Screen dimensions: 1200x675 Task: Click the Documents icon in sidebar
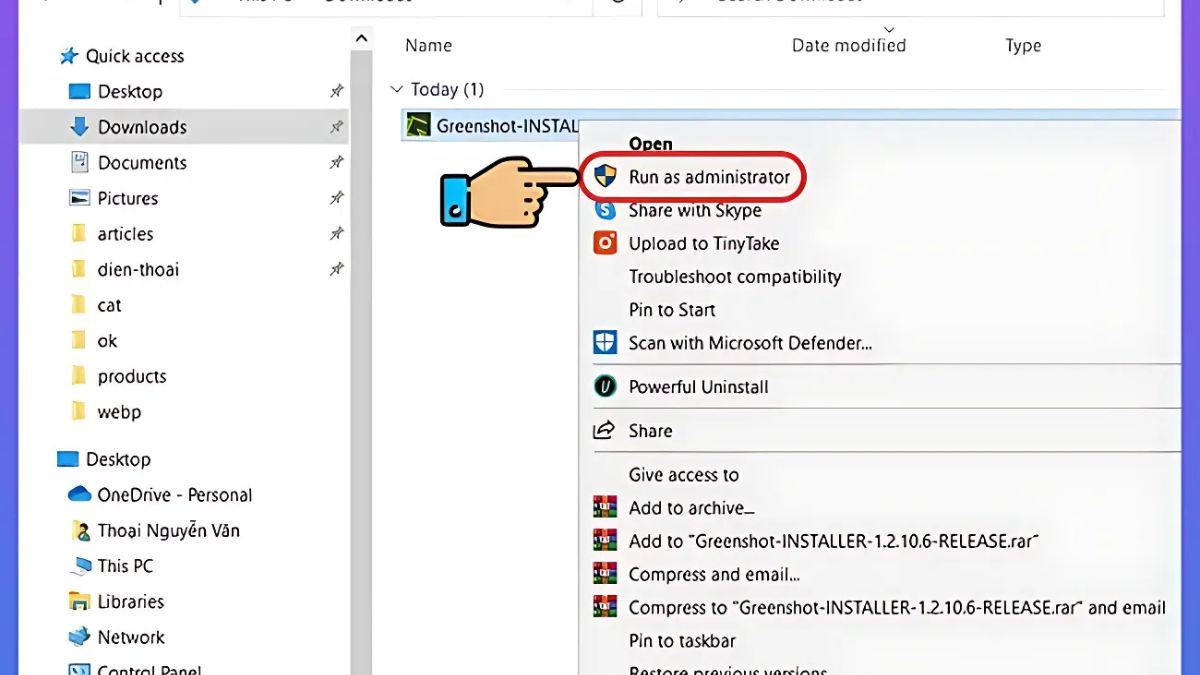80,162
